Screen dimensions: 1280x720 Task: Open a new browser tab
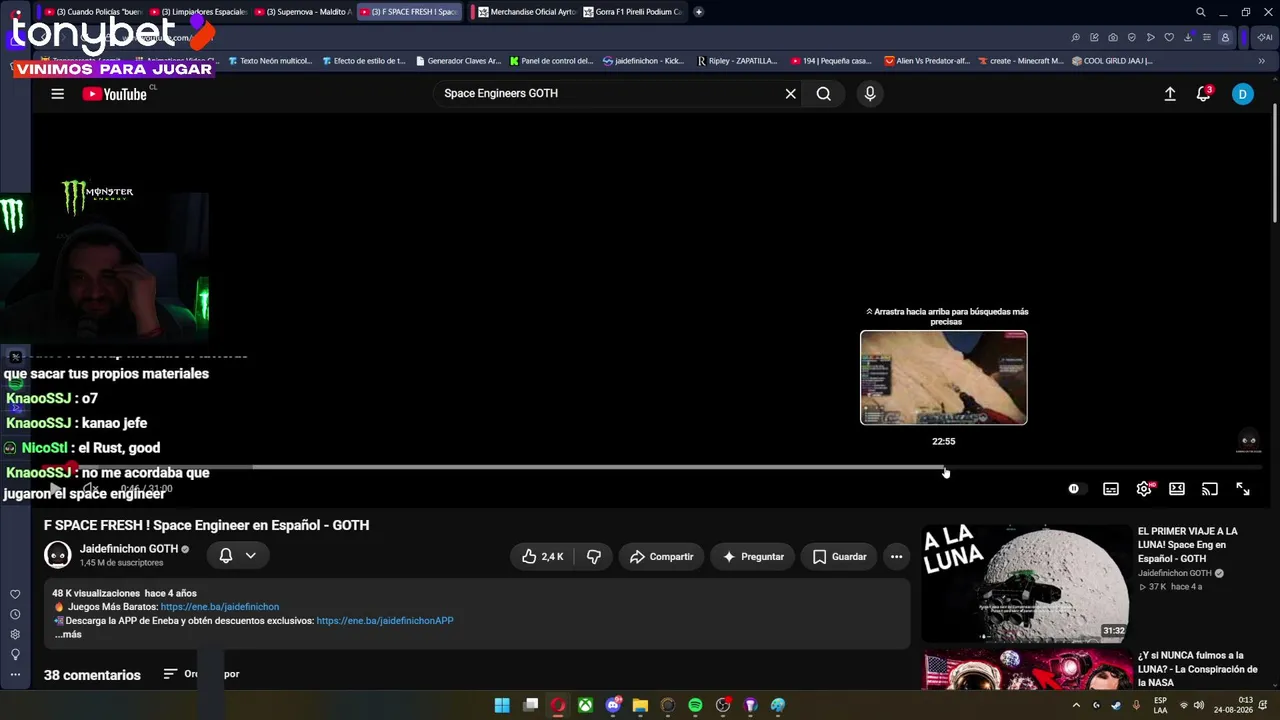(698, 12)
